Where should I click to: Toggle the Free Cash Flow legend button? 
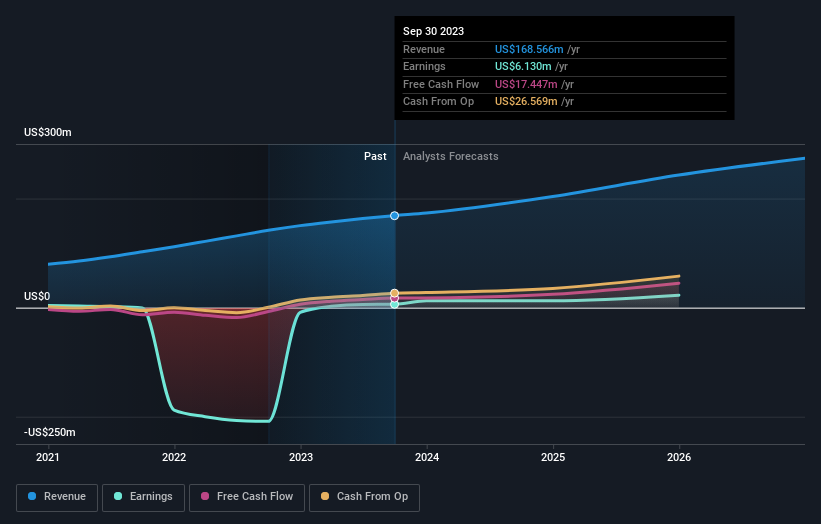point(247,497)
